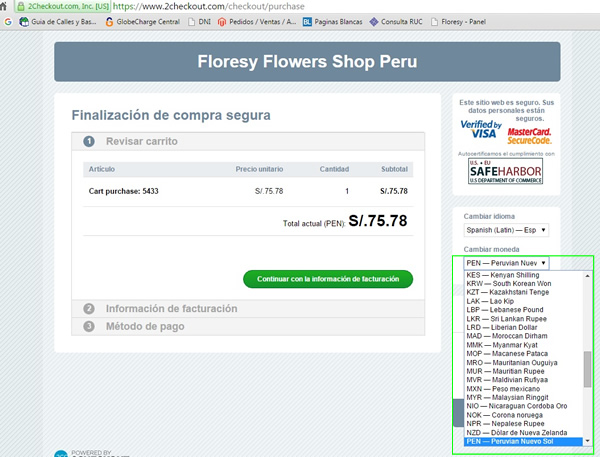Click the Artículo column header
This screenshot has width=600, height=457.
tap(102, 169)
